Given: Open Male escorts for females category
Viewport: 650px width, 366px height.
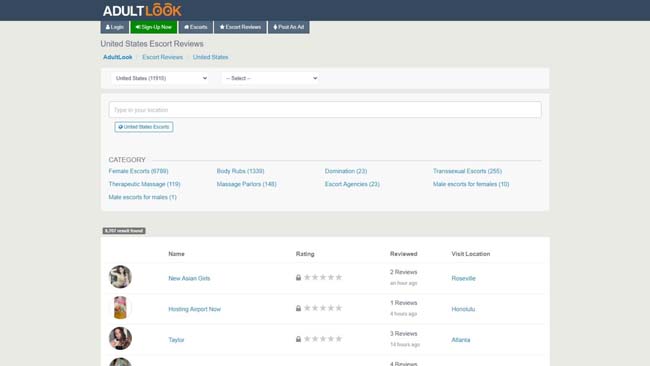Looking at the screenshot, I should click(471, 184).
